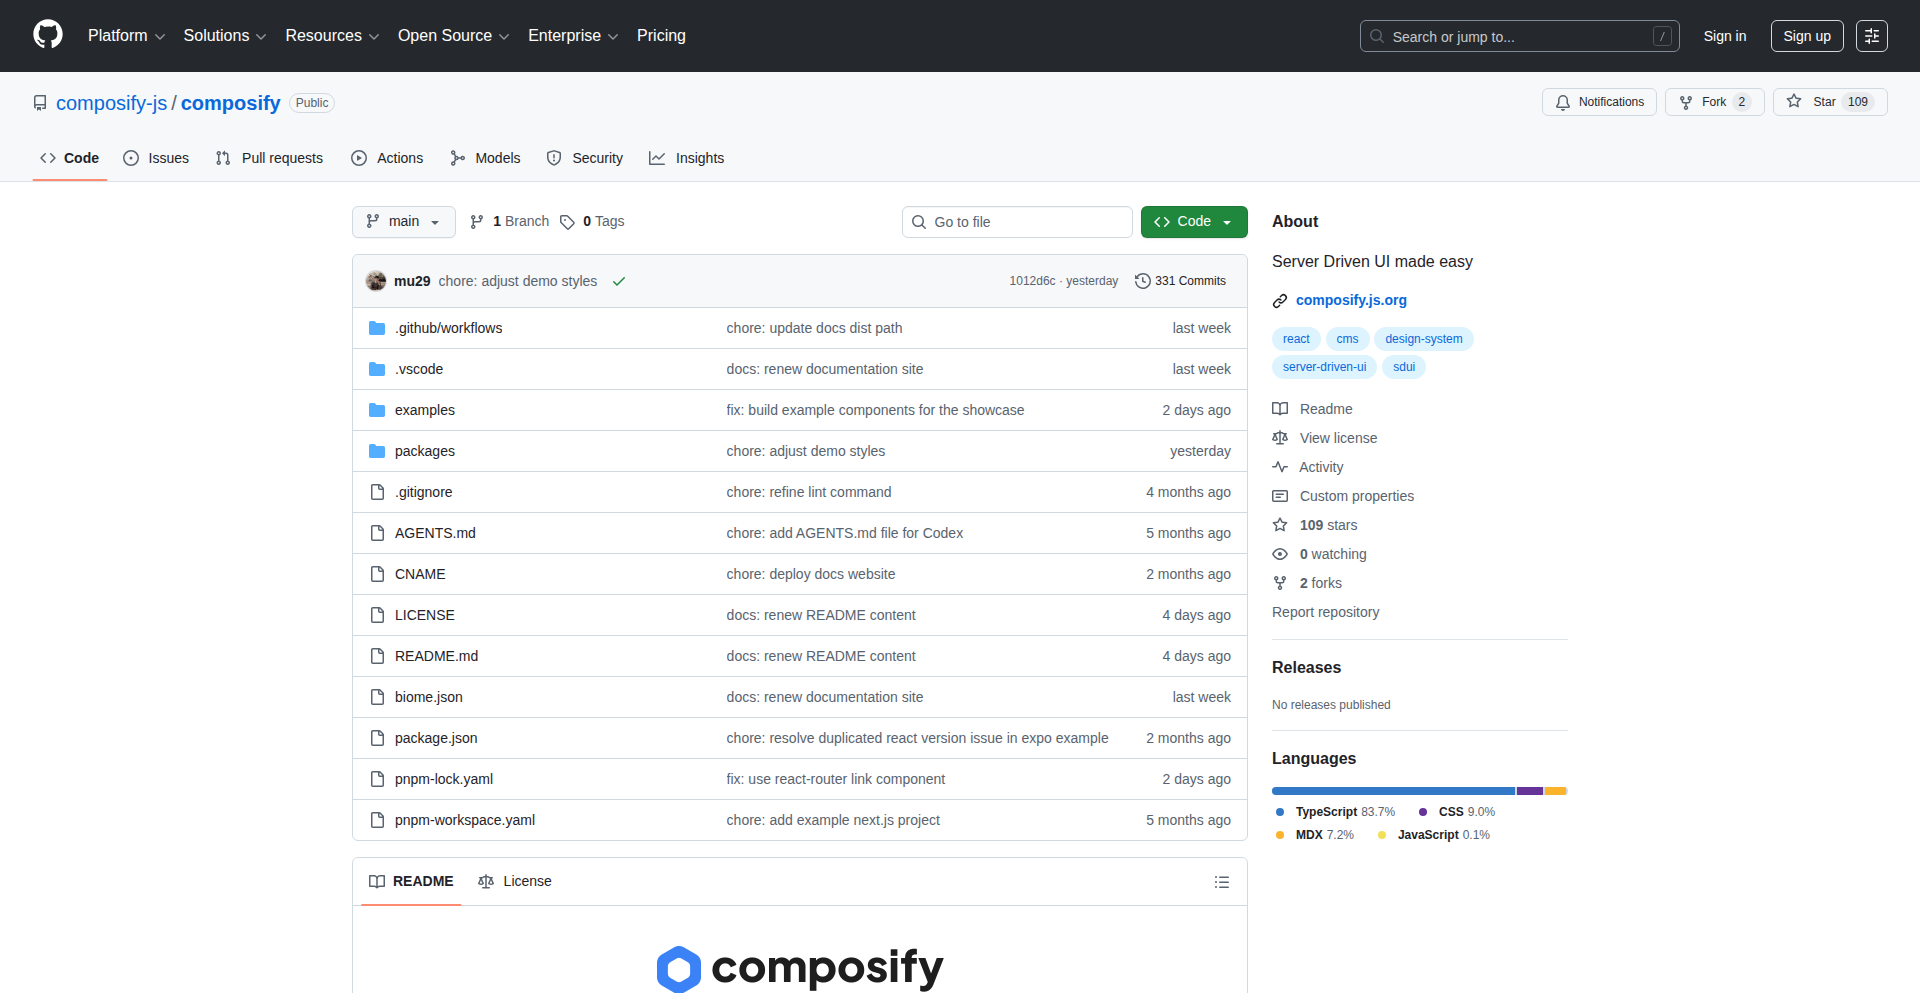Open the green Code dropdown
1920x993 pixels.
(1193, 221)
